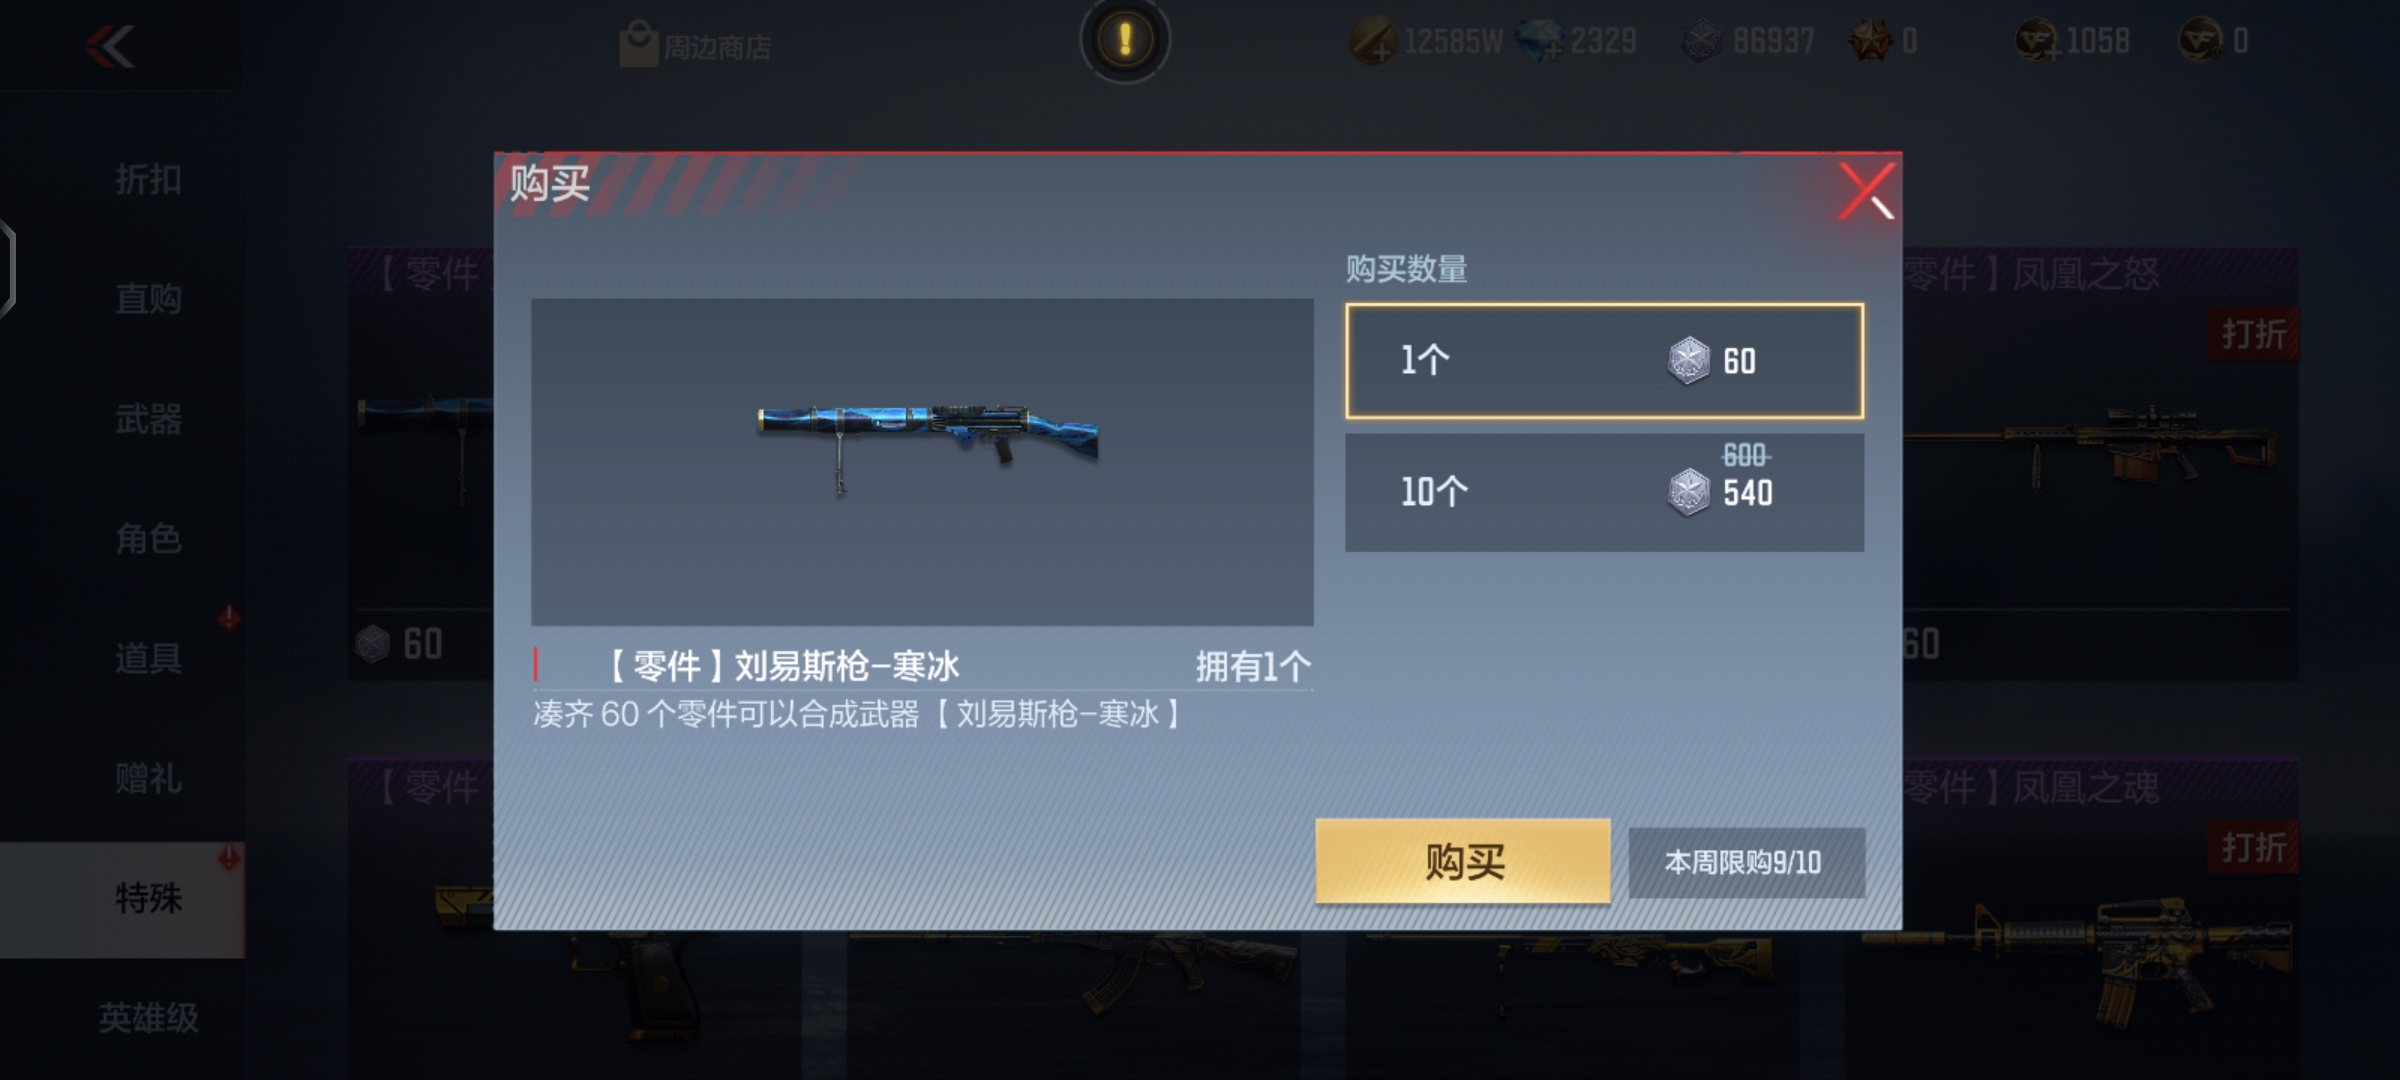
Task: Tap the silver token icon showing 86937
Action: click(x=1702, y=41)
